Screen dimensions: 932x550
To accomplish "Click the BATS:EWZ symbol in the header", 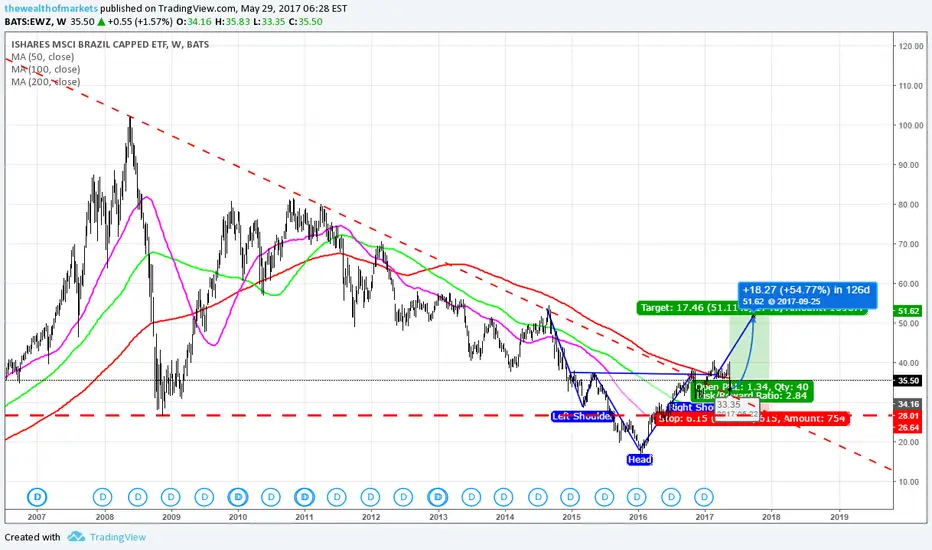I will point(27,21).
